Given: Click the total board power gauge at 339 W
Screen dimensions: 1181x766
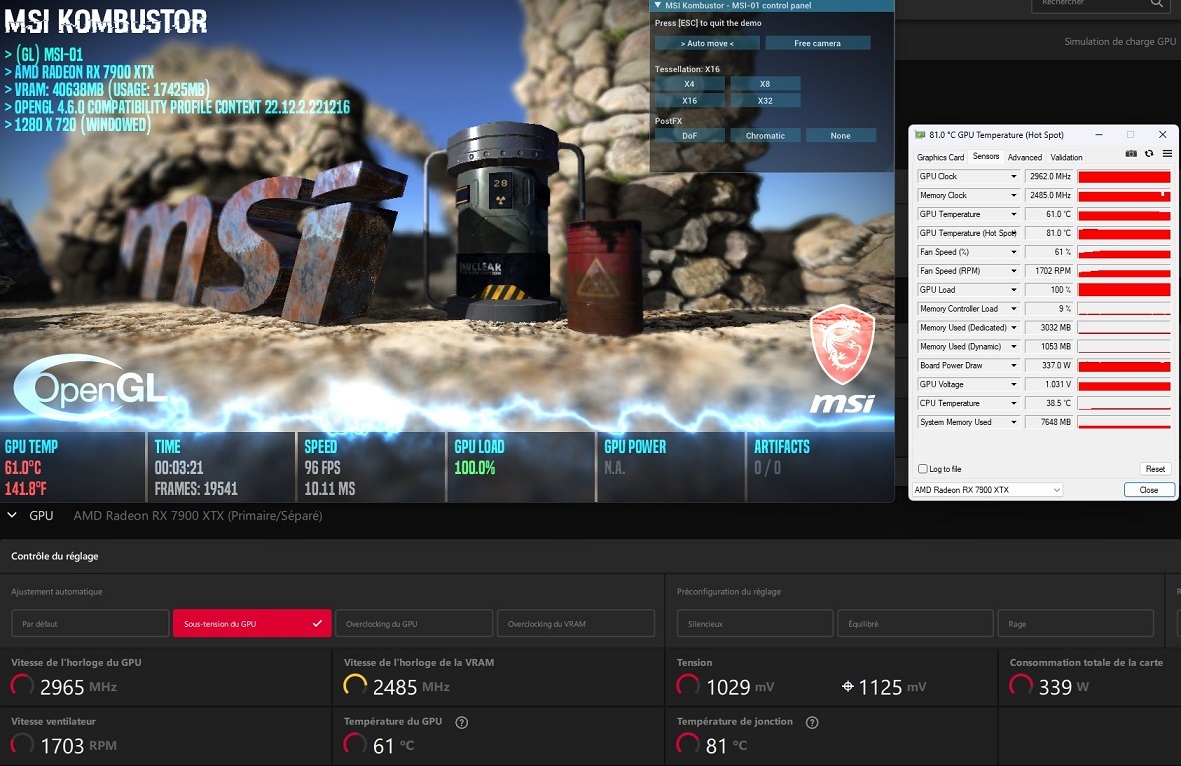Looking at the screenshot, I should 1021,686.
